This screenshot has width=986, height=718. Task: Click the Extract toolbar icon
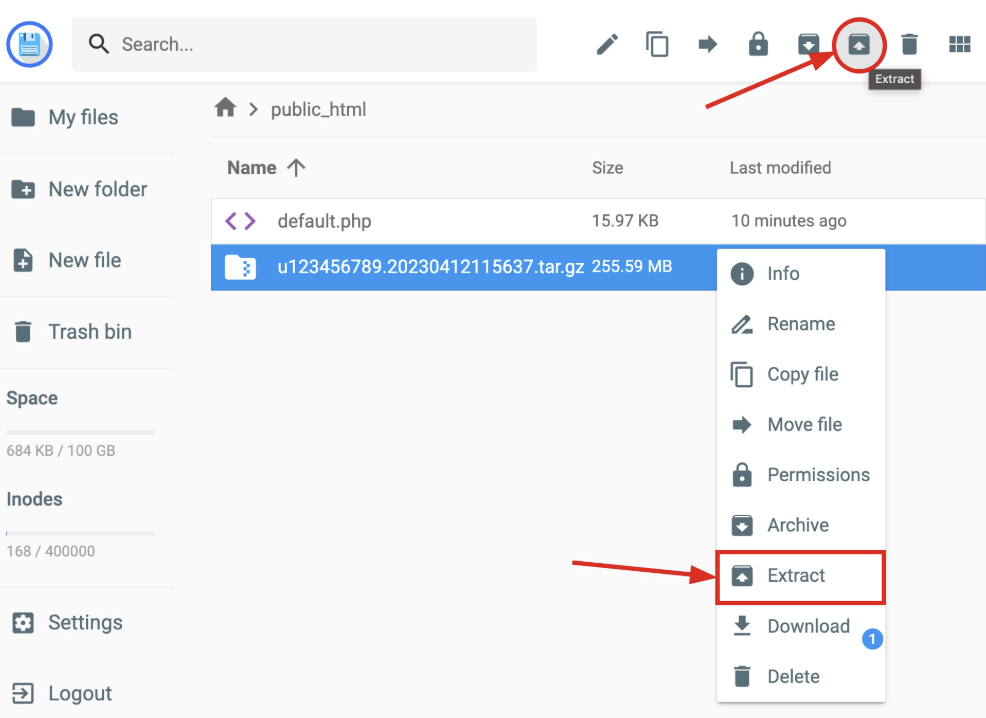coord(859,44)
